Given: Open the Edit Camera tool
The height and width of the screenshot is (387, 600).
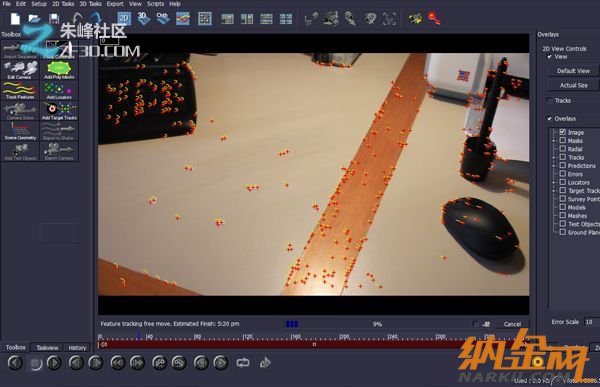Looking at the screenshot, I should pyautogui.click(x=20, y=70).
